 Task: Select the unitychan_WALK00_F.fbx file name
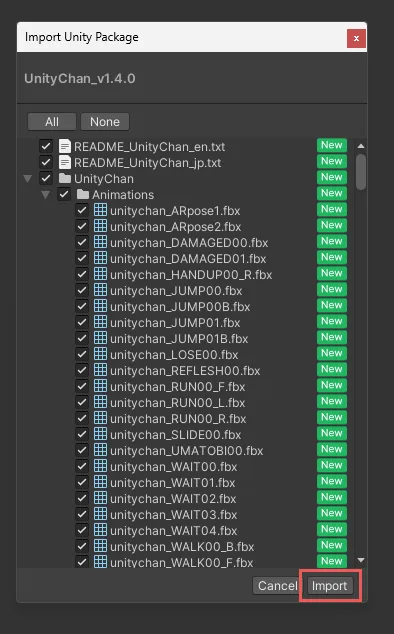182,562
